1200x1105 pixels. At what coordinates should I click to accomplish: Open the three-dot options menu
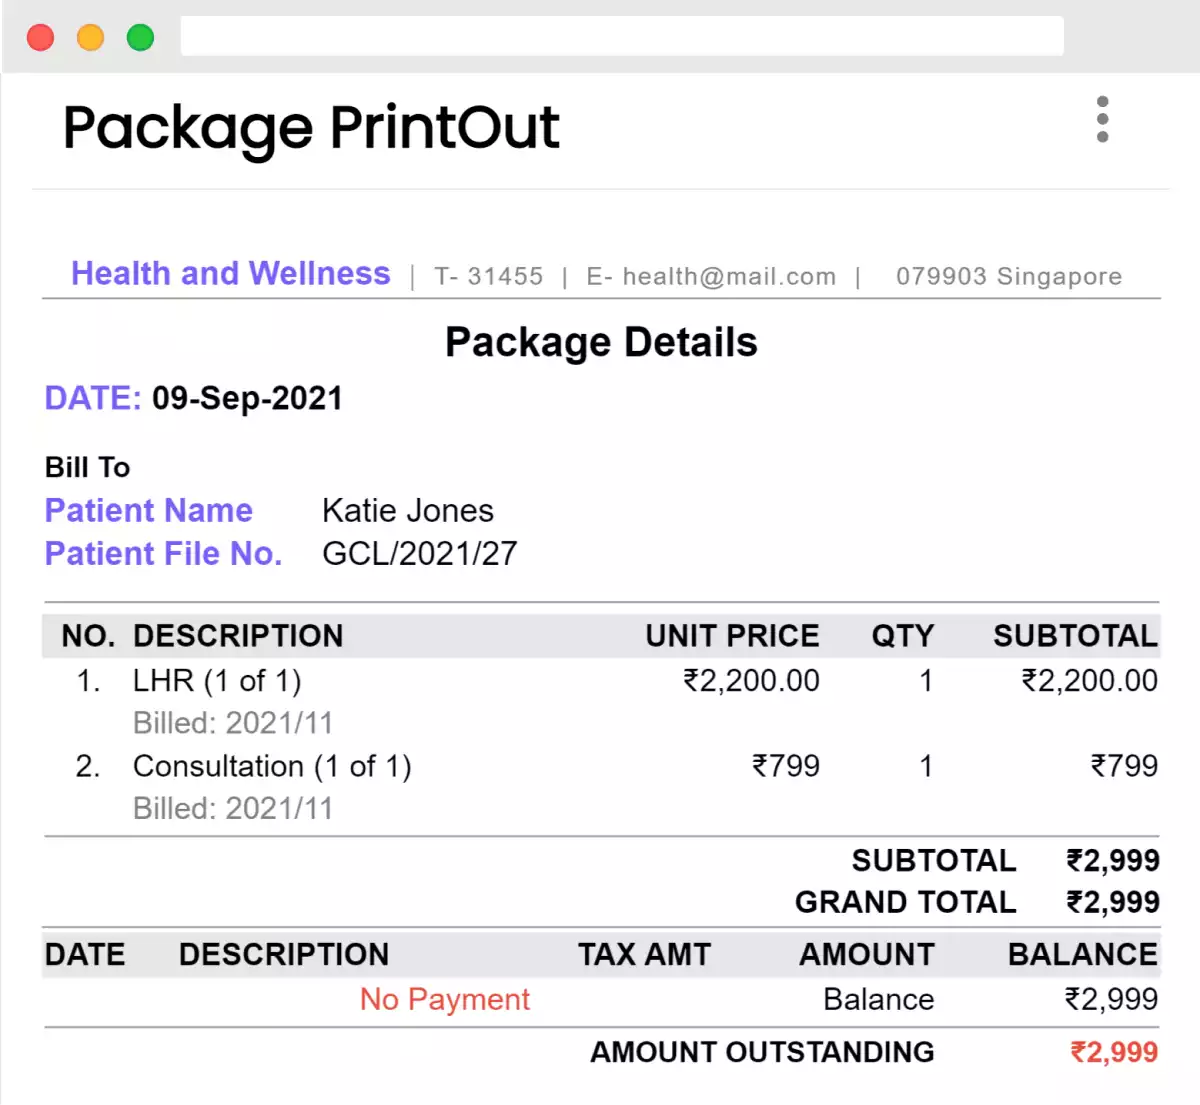point(1102,119)
